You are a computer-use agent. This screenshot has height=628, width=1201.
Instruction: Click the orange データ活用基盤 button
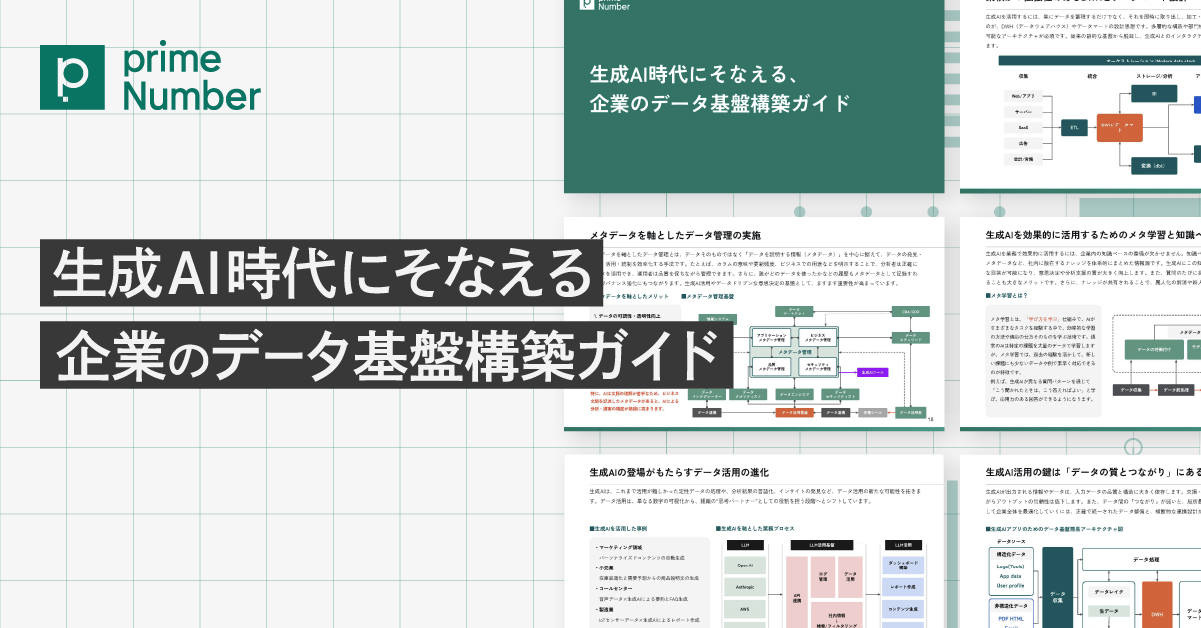click(x=795, y=412)
